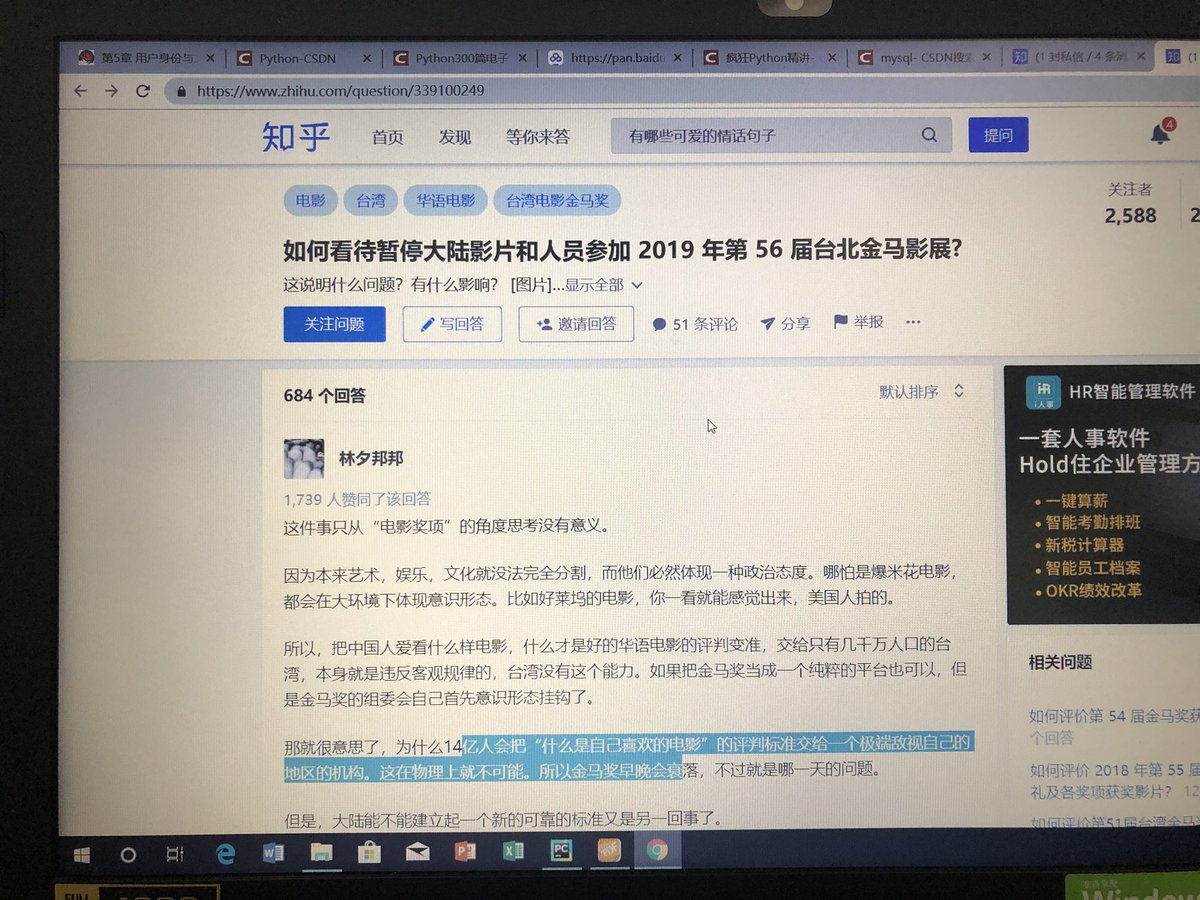Open PowerPoint from taskbar

click(x=464, y=852)
